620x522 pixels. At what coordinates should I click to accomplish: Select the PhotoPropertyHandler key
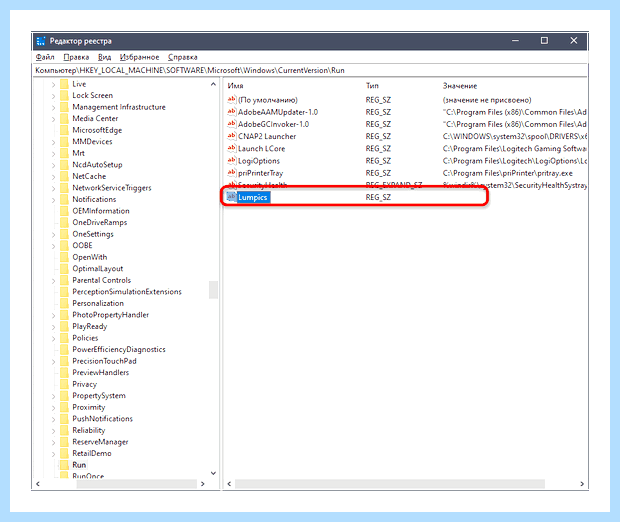(111, 315)
